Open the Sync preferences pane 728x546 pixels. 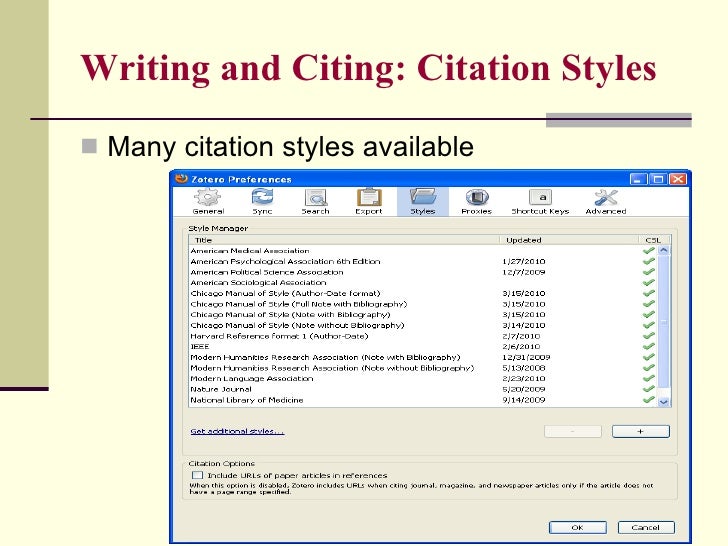(x=262, y=201)
